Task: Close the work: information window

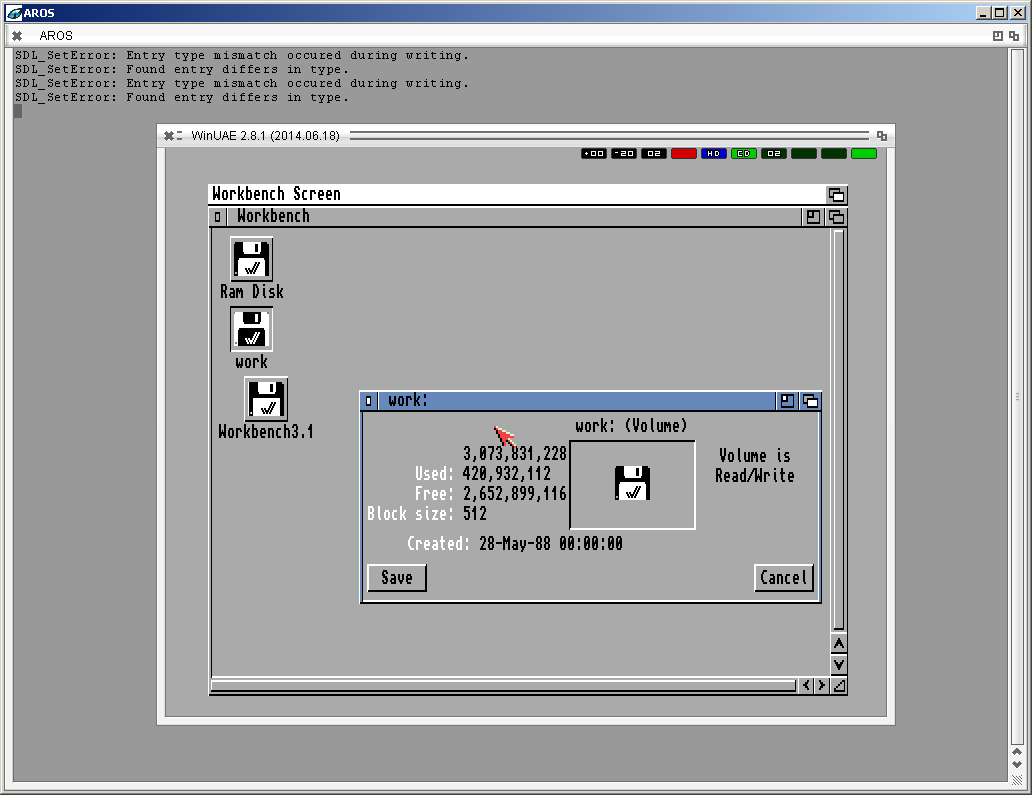Action: [x=369, y=401]
